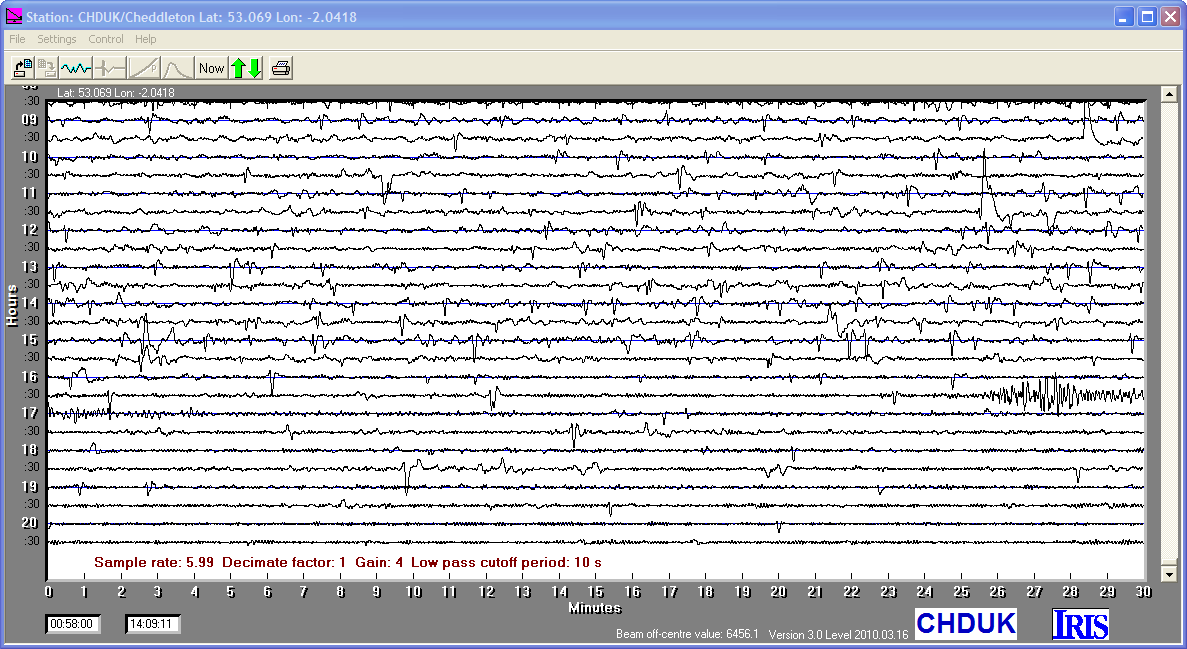Image resolution: width=1187 pixels, height=649 pixels.
Task: Click the Version 3.0 Level text
Action: (x=838, y=634)
